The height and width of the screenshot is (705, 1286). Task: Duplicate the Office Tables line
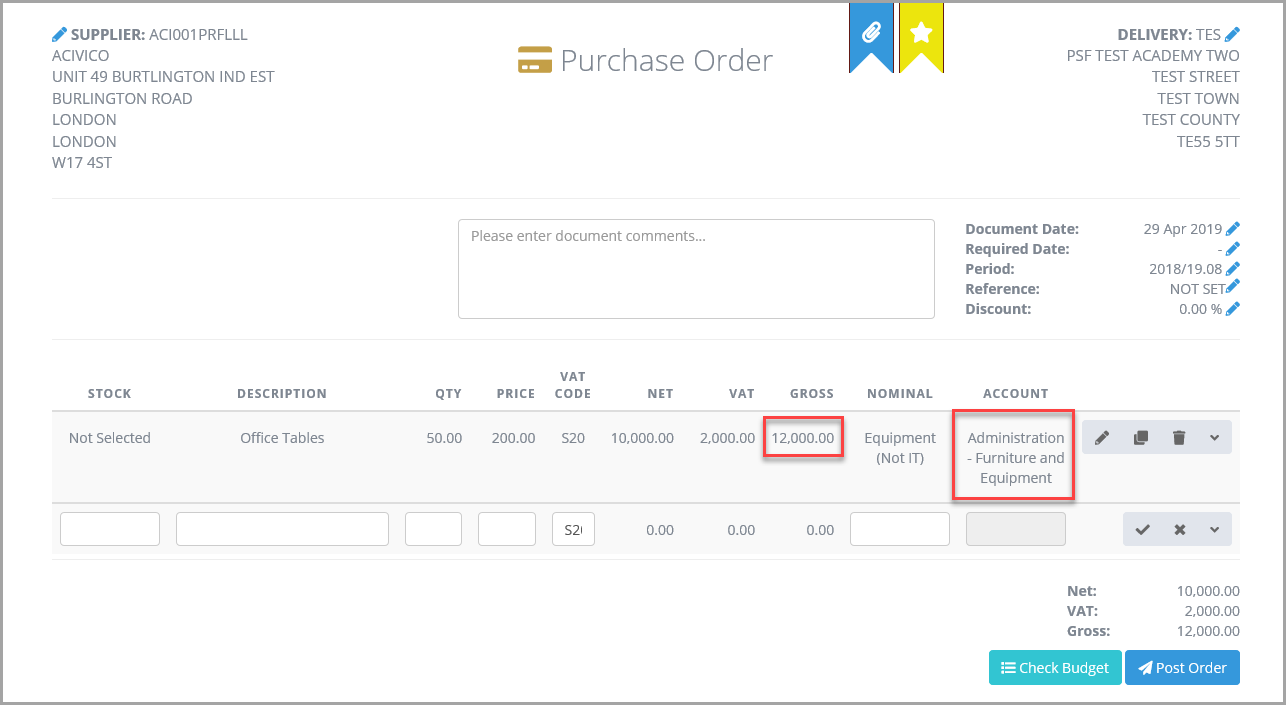(x=1140, y=438)
